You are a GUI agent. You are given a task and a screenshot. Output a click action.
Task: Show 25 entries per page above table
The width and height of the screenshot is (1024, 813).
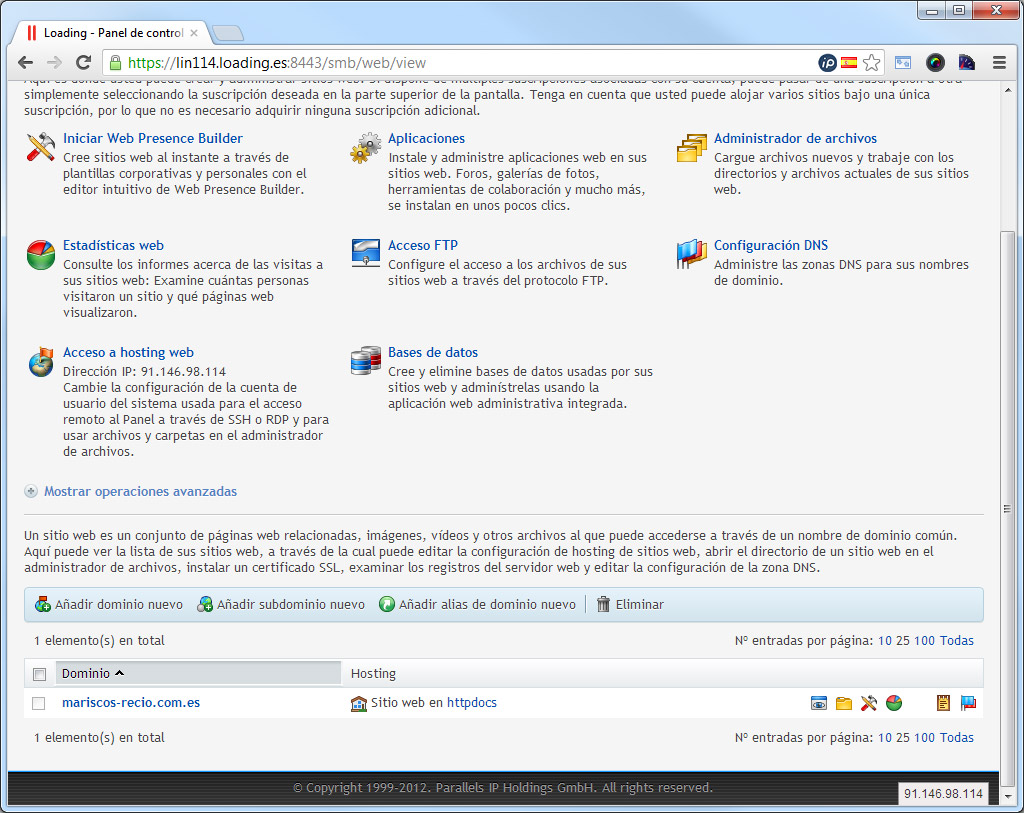click(903, 641)
